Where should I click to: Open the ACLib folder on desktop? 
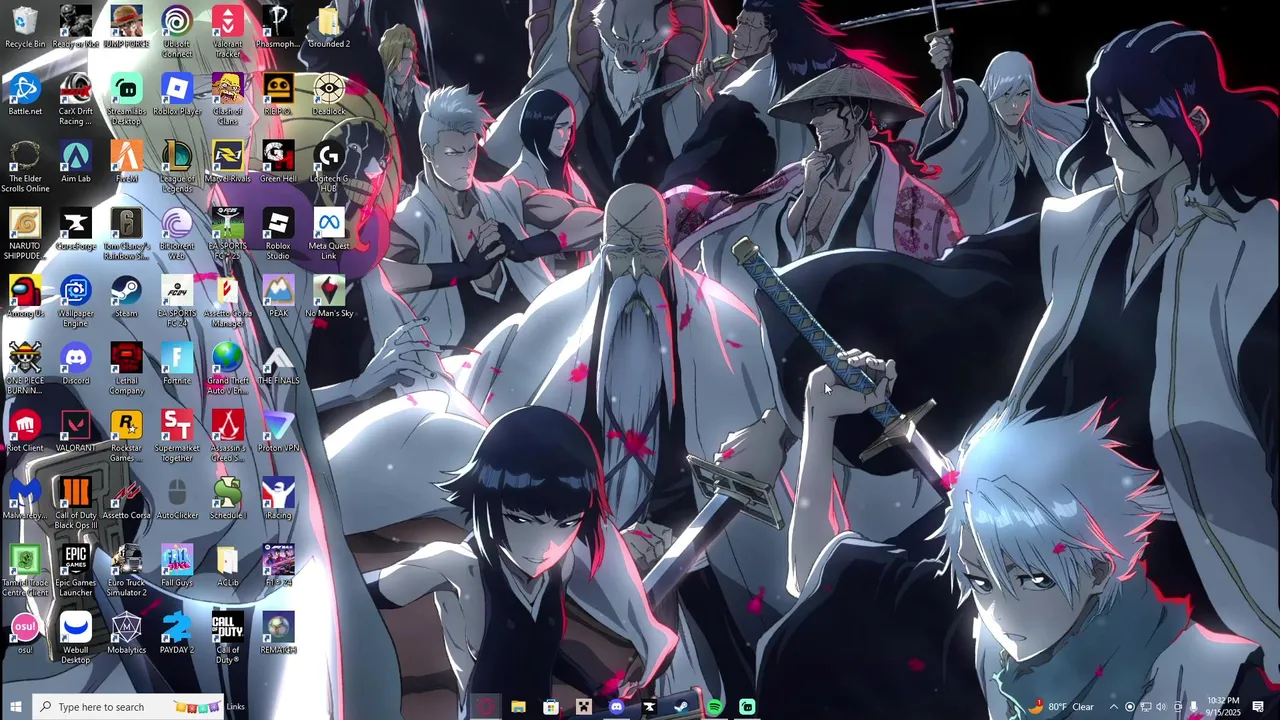pos(228,565)
